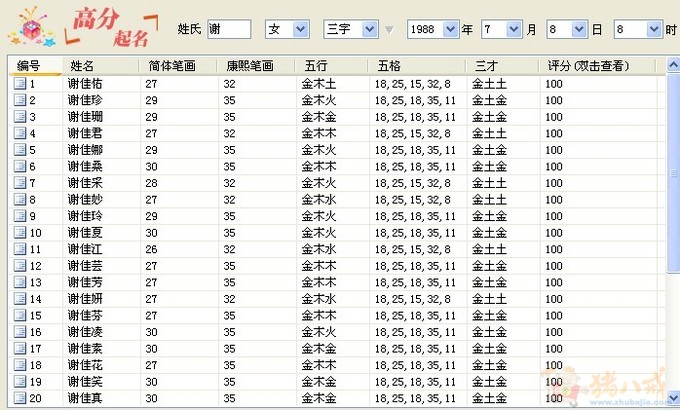Click simplified stroke count 28 in row 7
This screenshot has width=680, height=410.
(151, 183)
